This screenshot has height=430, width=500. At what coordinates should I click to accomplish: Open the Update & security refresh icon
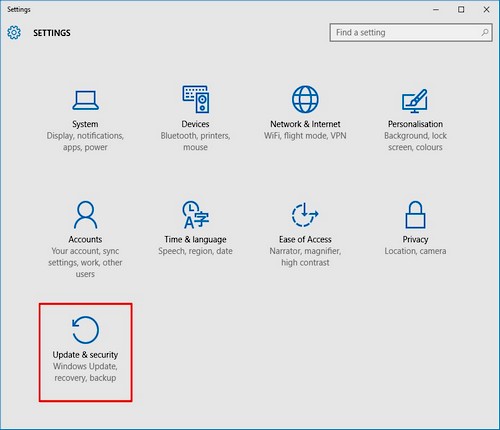[x=85, y=330]
